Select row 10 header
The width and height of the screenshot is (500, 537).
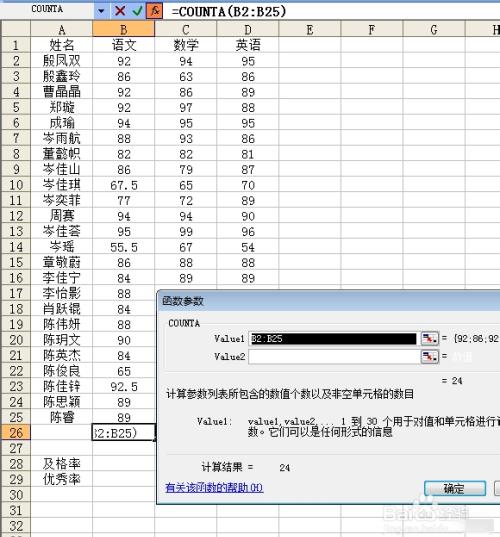pos(16,185)
